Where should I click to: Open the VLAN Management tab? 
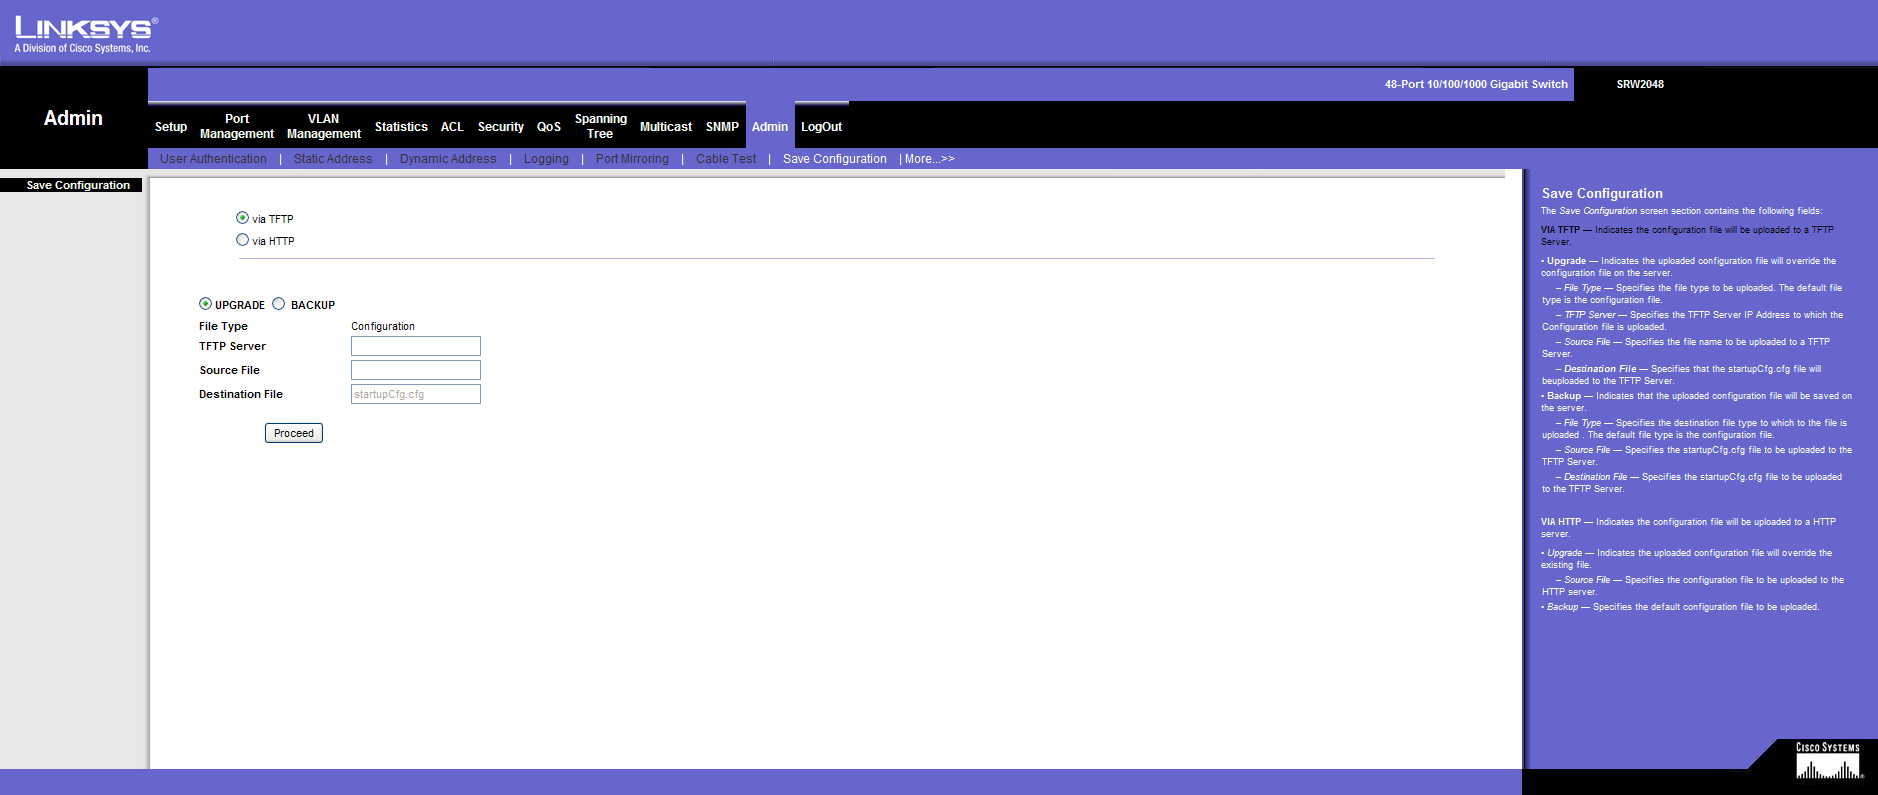pos(323,126)
